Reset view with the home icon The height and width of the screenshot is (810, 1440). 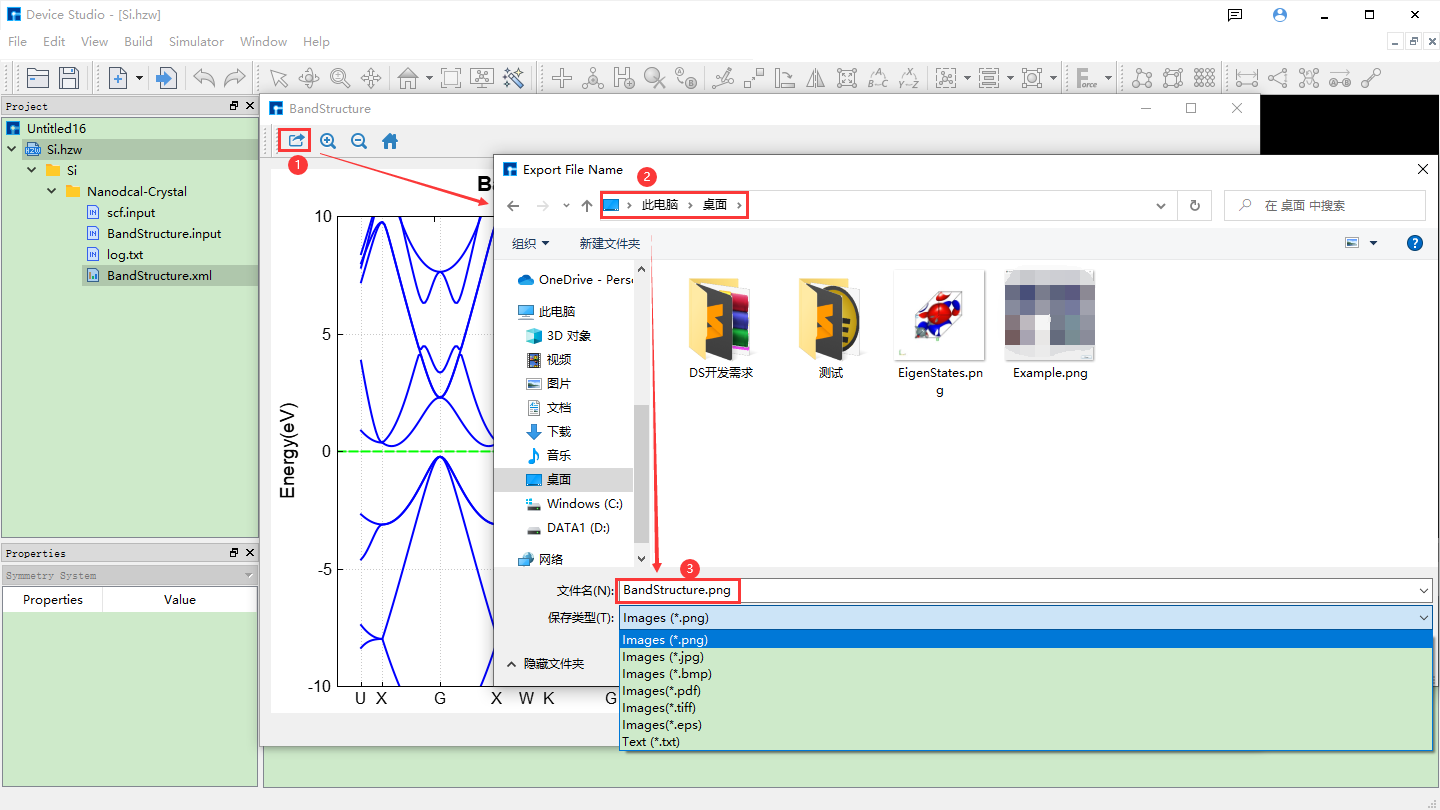(390, 142)
